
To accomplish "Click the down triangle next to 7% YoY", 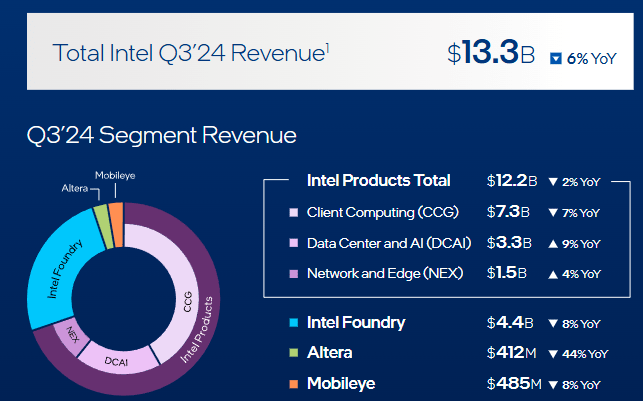I will point(553,213).
